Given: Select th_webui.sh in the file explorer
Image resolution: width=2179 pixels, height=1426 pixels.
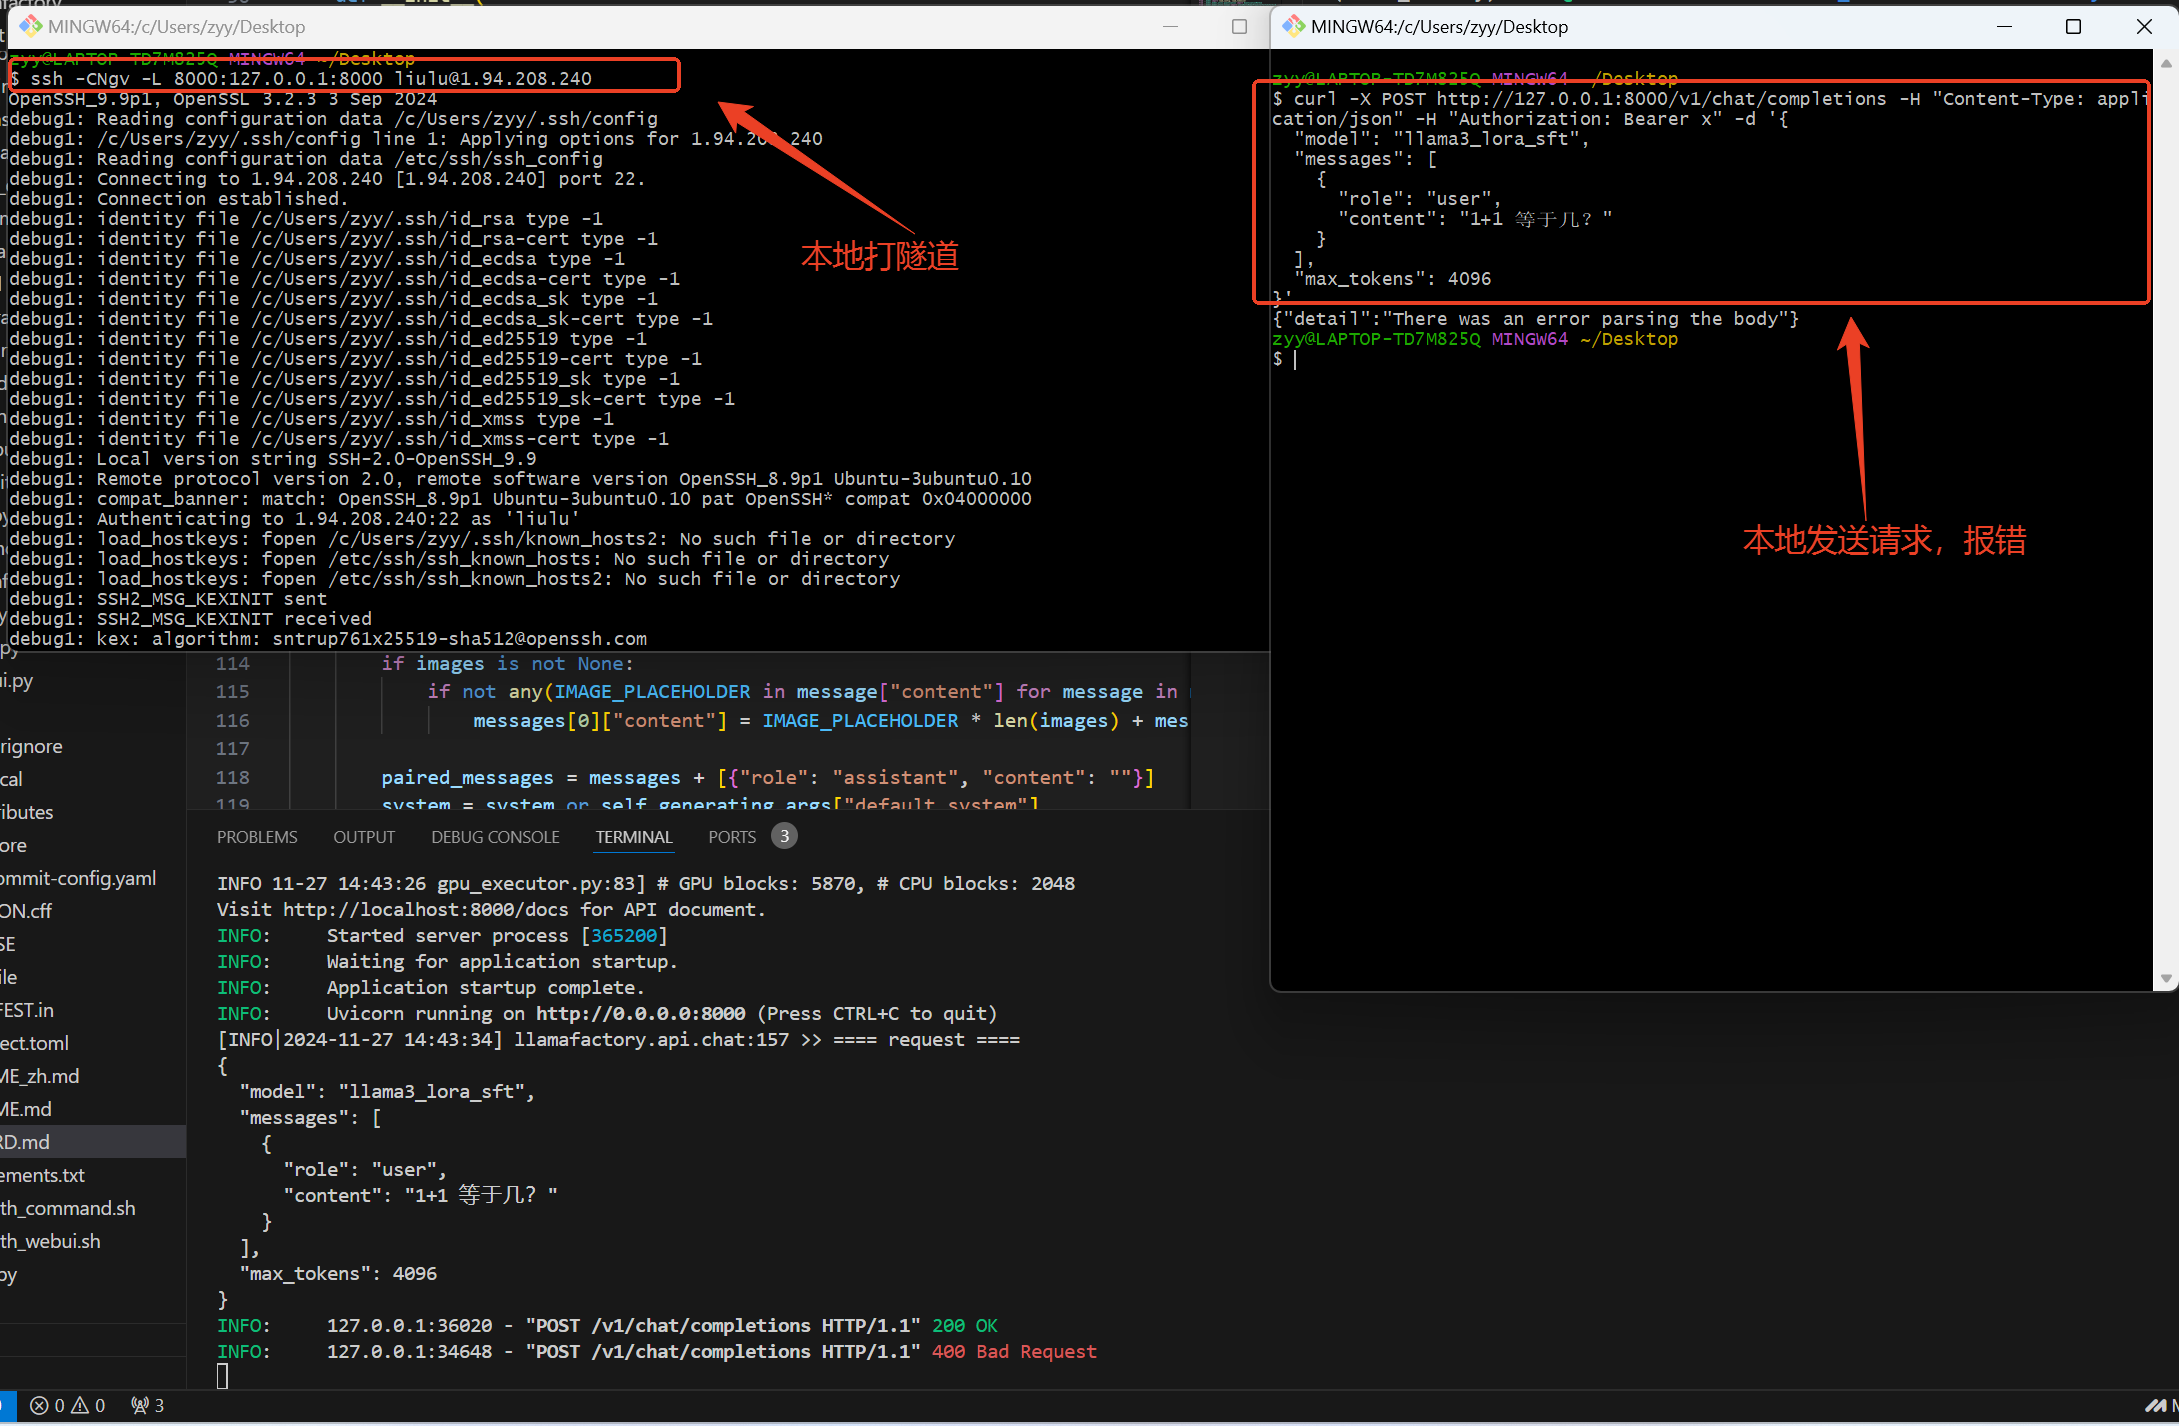Looking at the screenshot, I should 50,1242.
